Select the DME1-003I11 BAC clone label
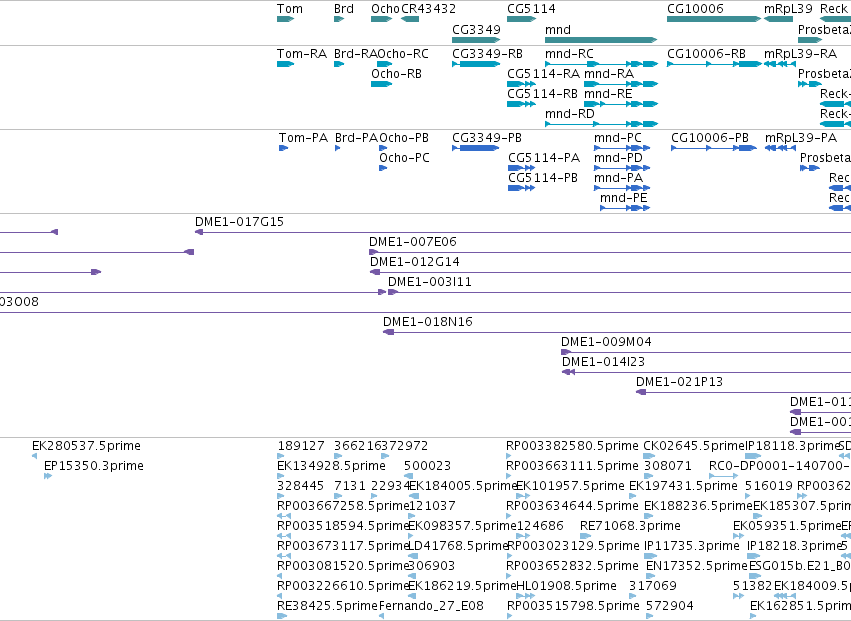This screenshot has height=621, width=851. click(430, 282)
